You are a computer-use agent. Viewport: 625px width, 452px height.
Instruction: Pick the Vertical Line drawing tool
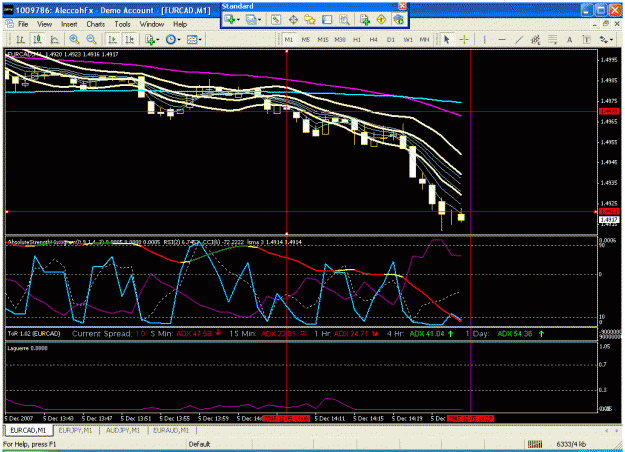click(x=485, y=39)
